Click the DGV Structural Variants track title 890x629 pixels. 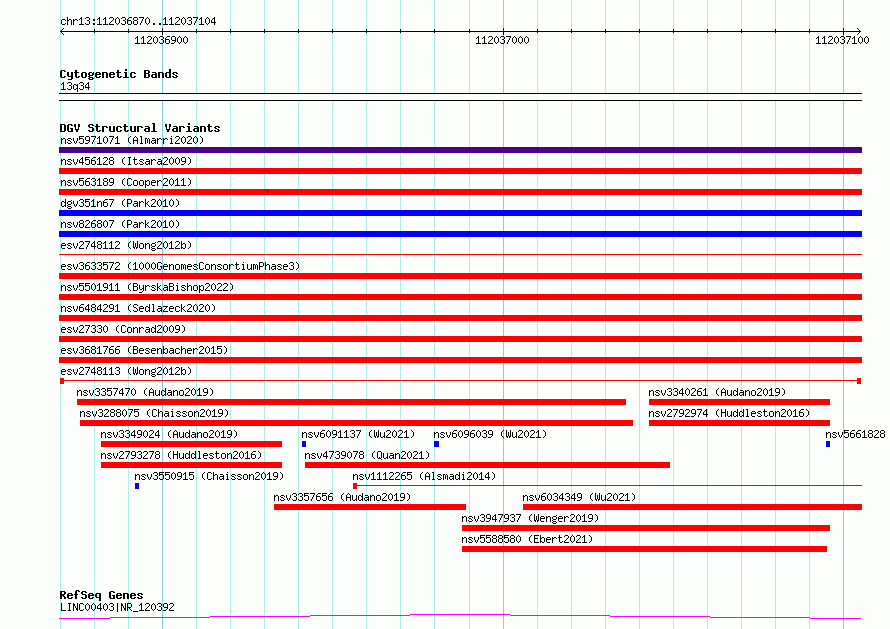tap(140, 128)
